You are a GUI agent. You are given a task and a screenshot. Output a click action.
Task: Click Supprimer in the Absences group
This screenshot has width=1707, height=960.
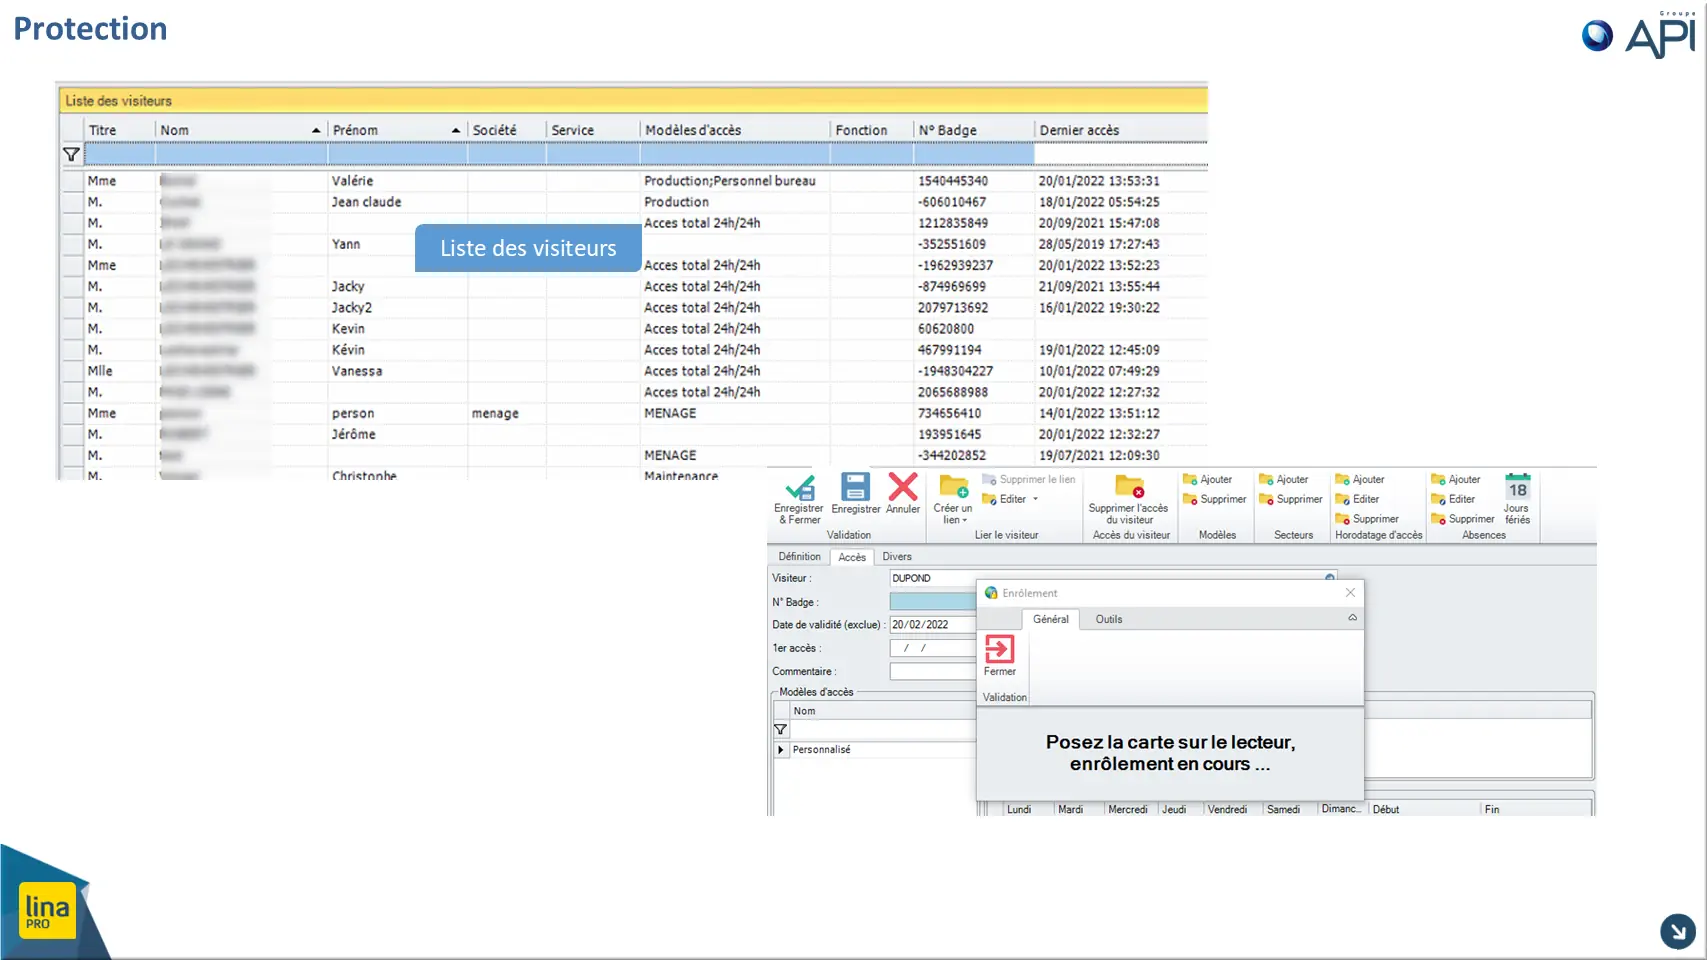pos(1463,519)
